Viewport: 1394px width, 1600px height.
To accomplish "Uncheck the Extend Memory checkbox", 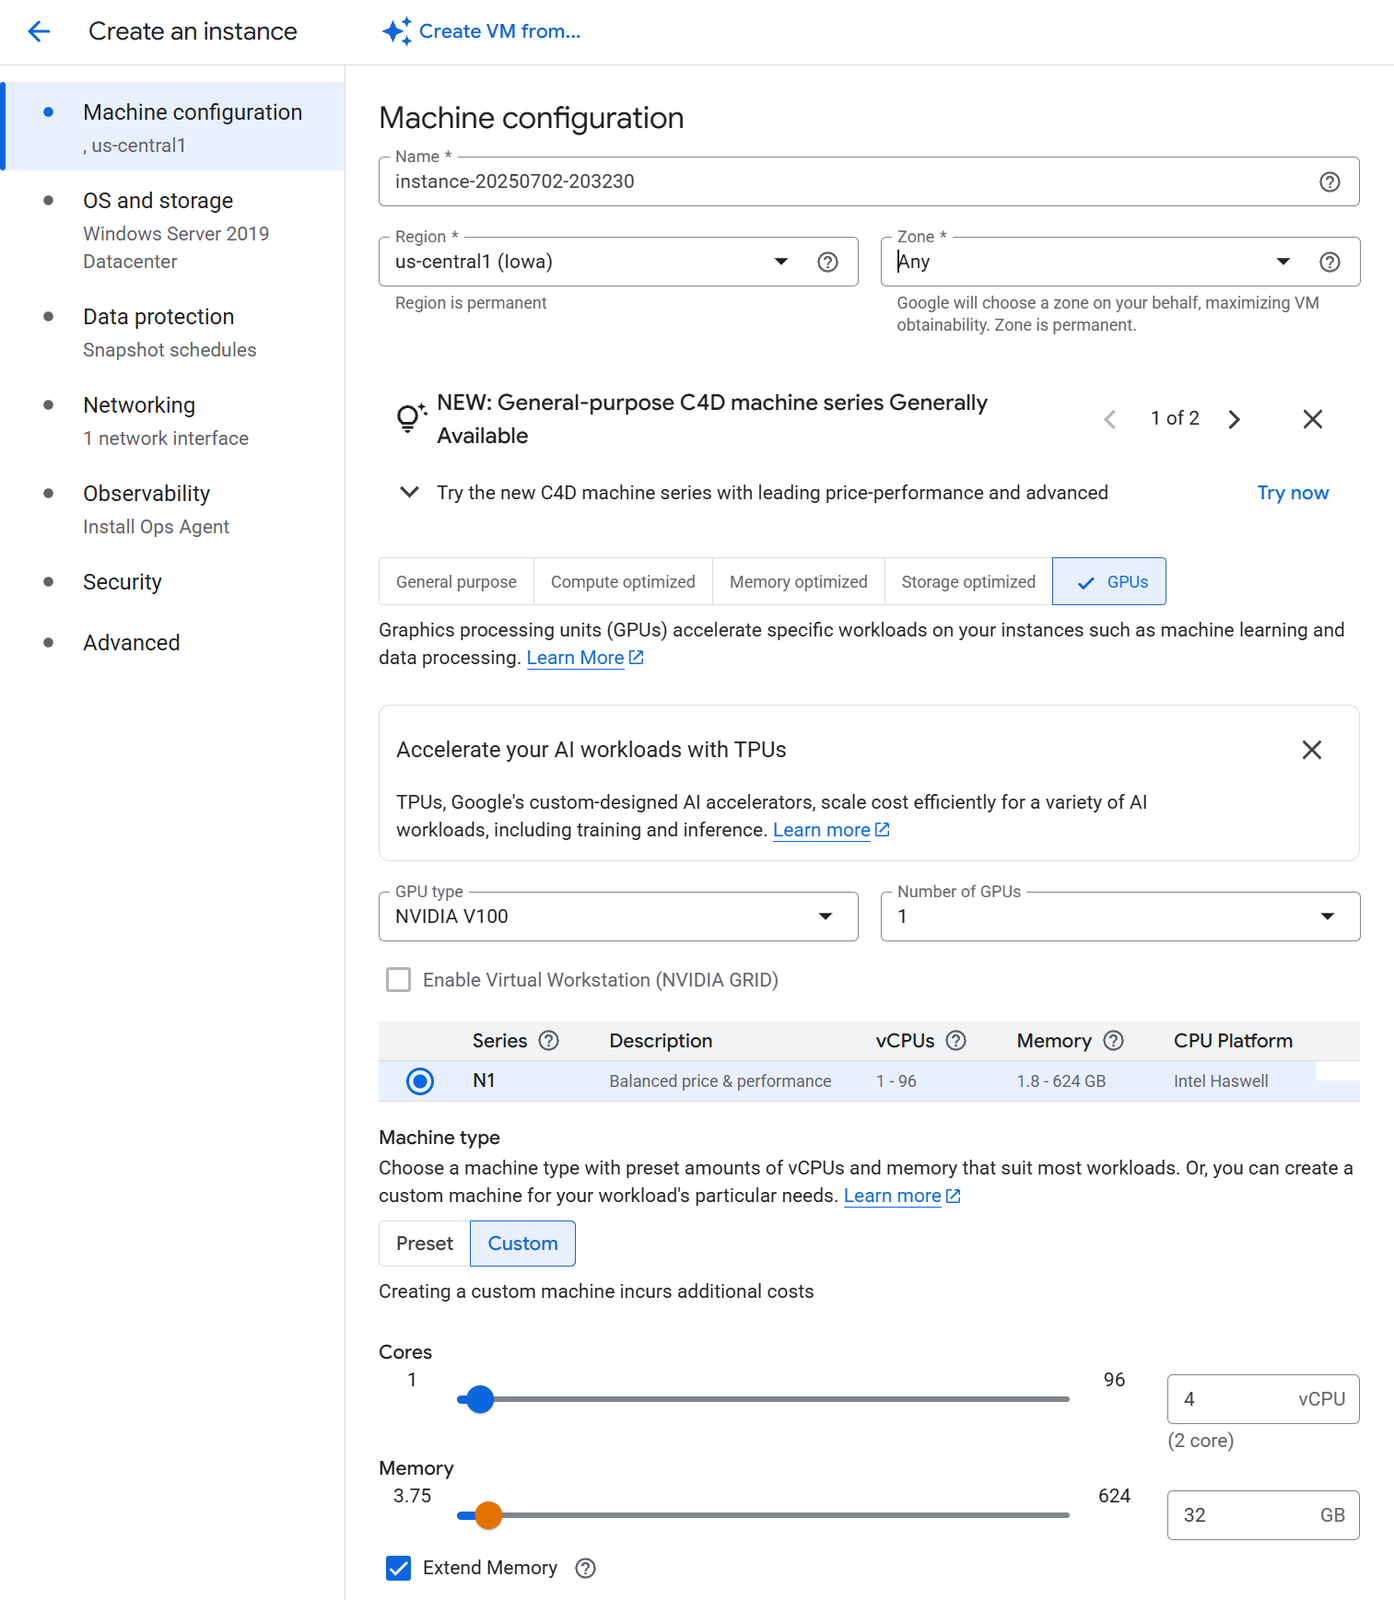I will [x=399, y=1568].
